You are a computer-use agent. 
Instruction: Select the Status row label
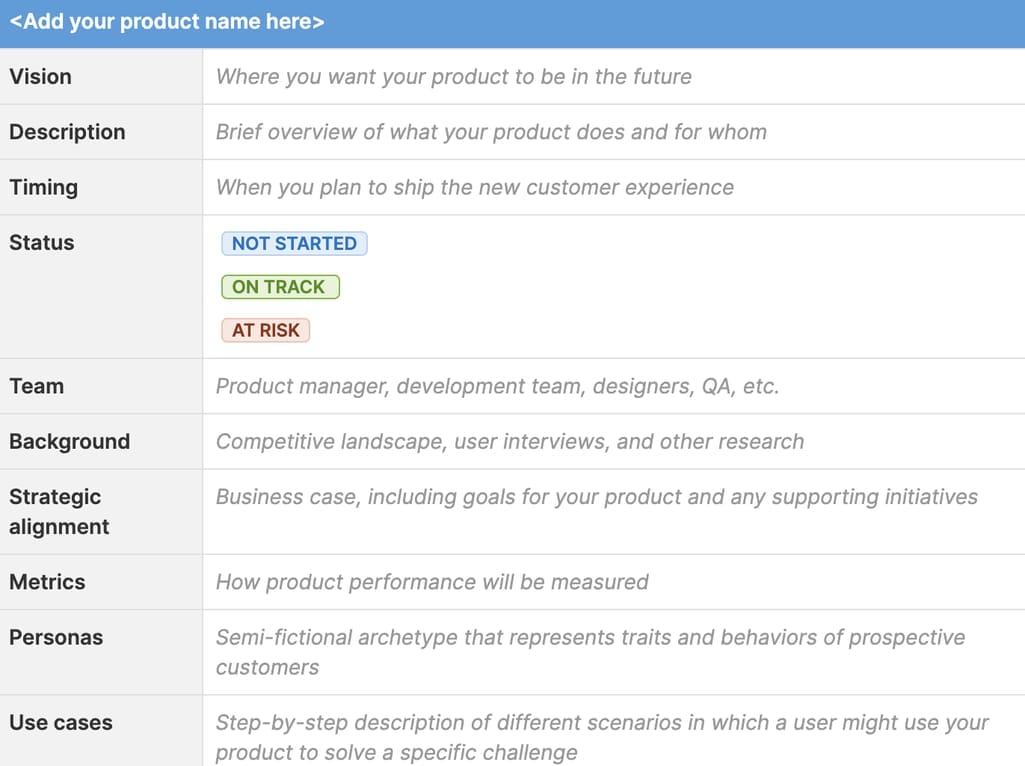[42, 243]
